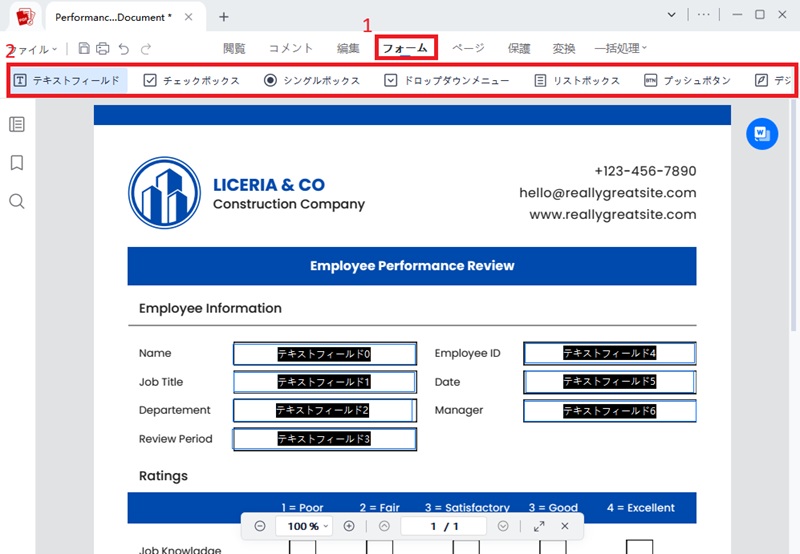This screenshot has height=554, width=800.
Task: Click the 3 = Good column header
Action: (553, 508)
